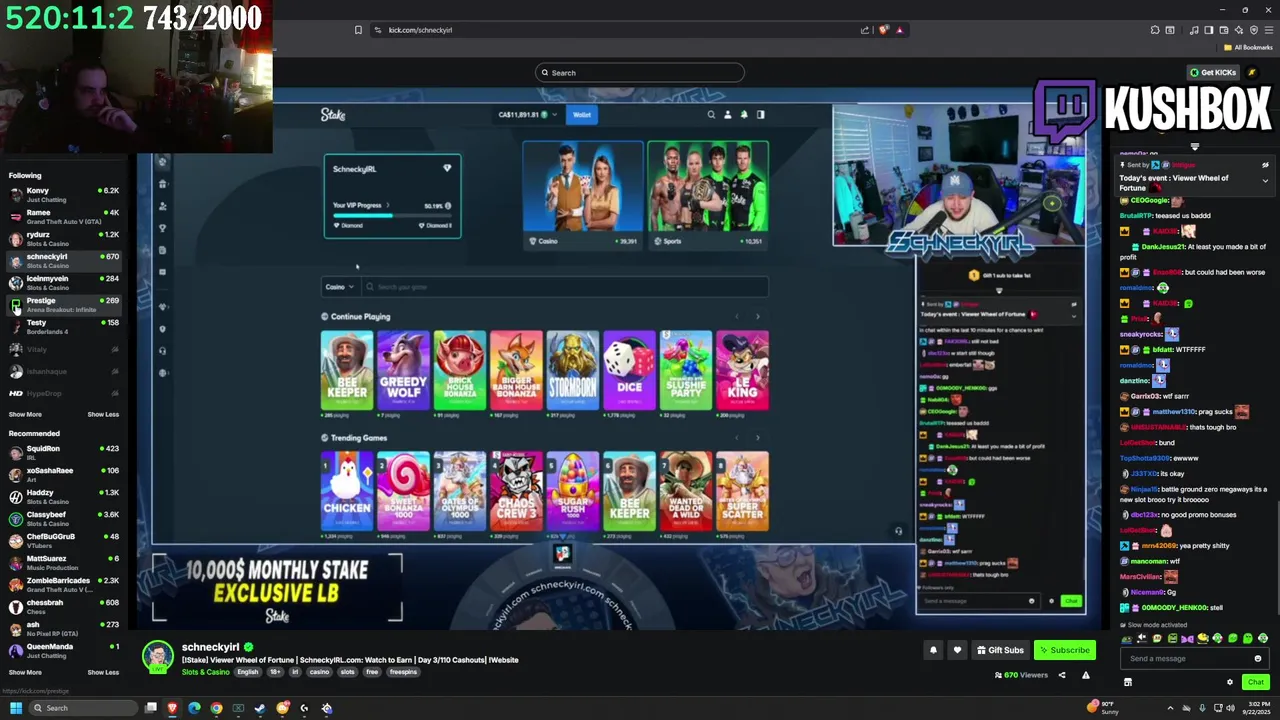This screenshot has width=1280, height=720.
Task: Click the search magnifier in Stake header
Action: tap(711, 115)
